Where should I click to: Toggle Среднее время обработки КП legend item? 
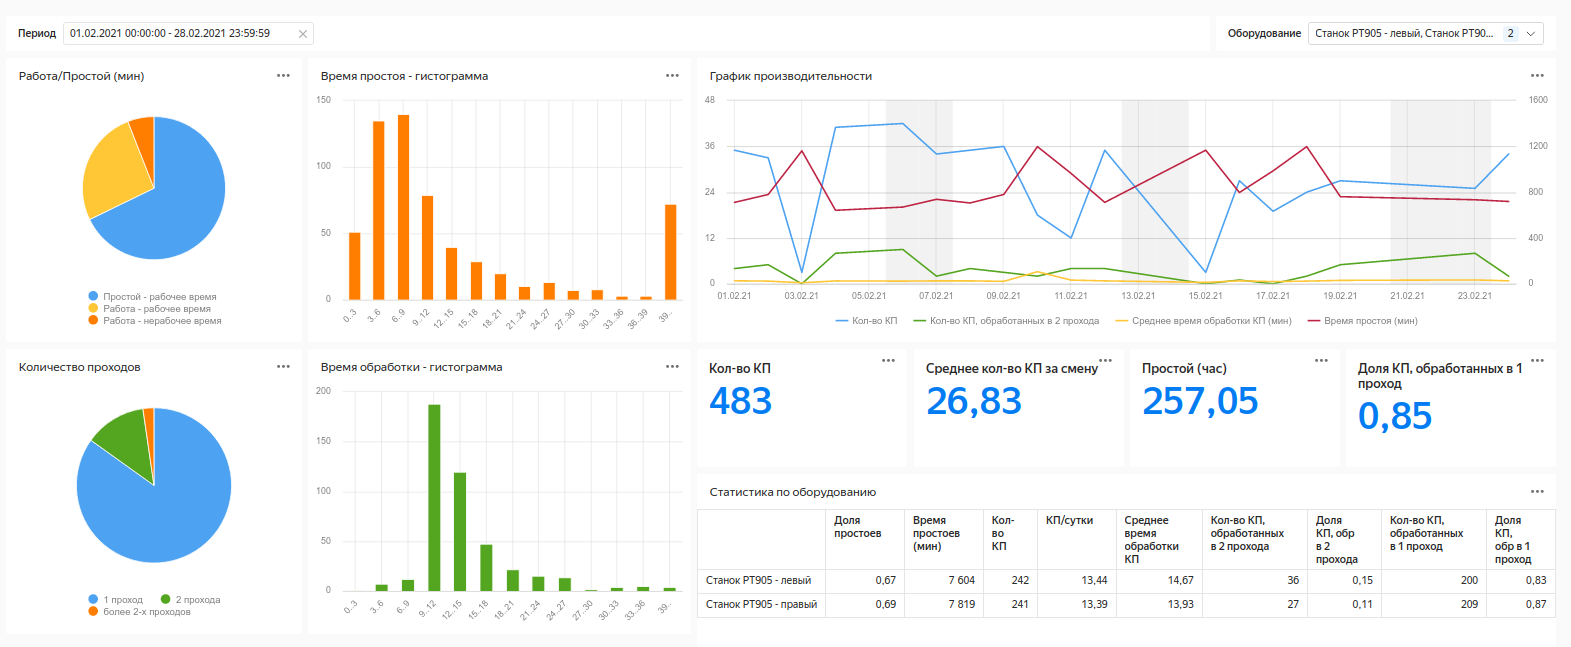tap(1203, 321)
